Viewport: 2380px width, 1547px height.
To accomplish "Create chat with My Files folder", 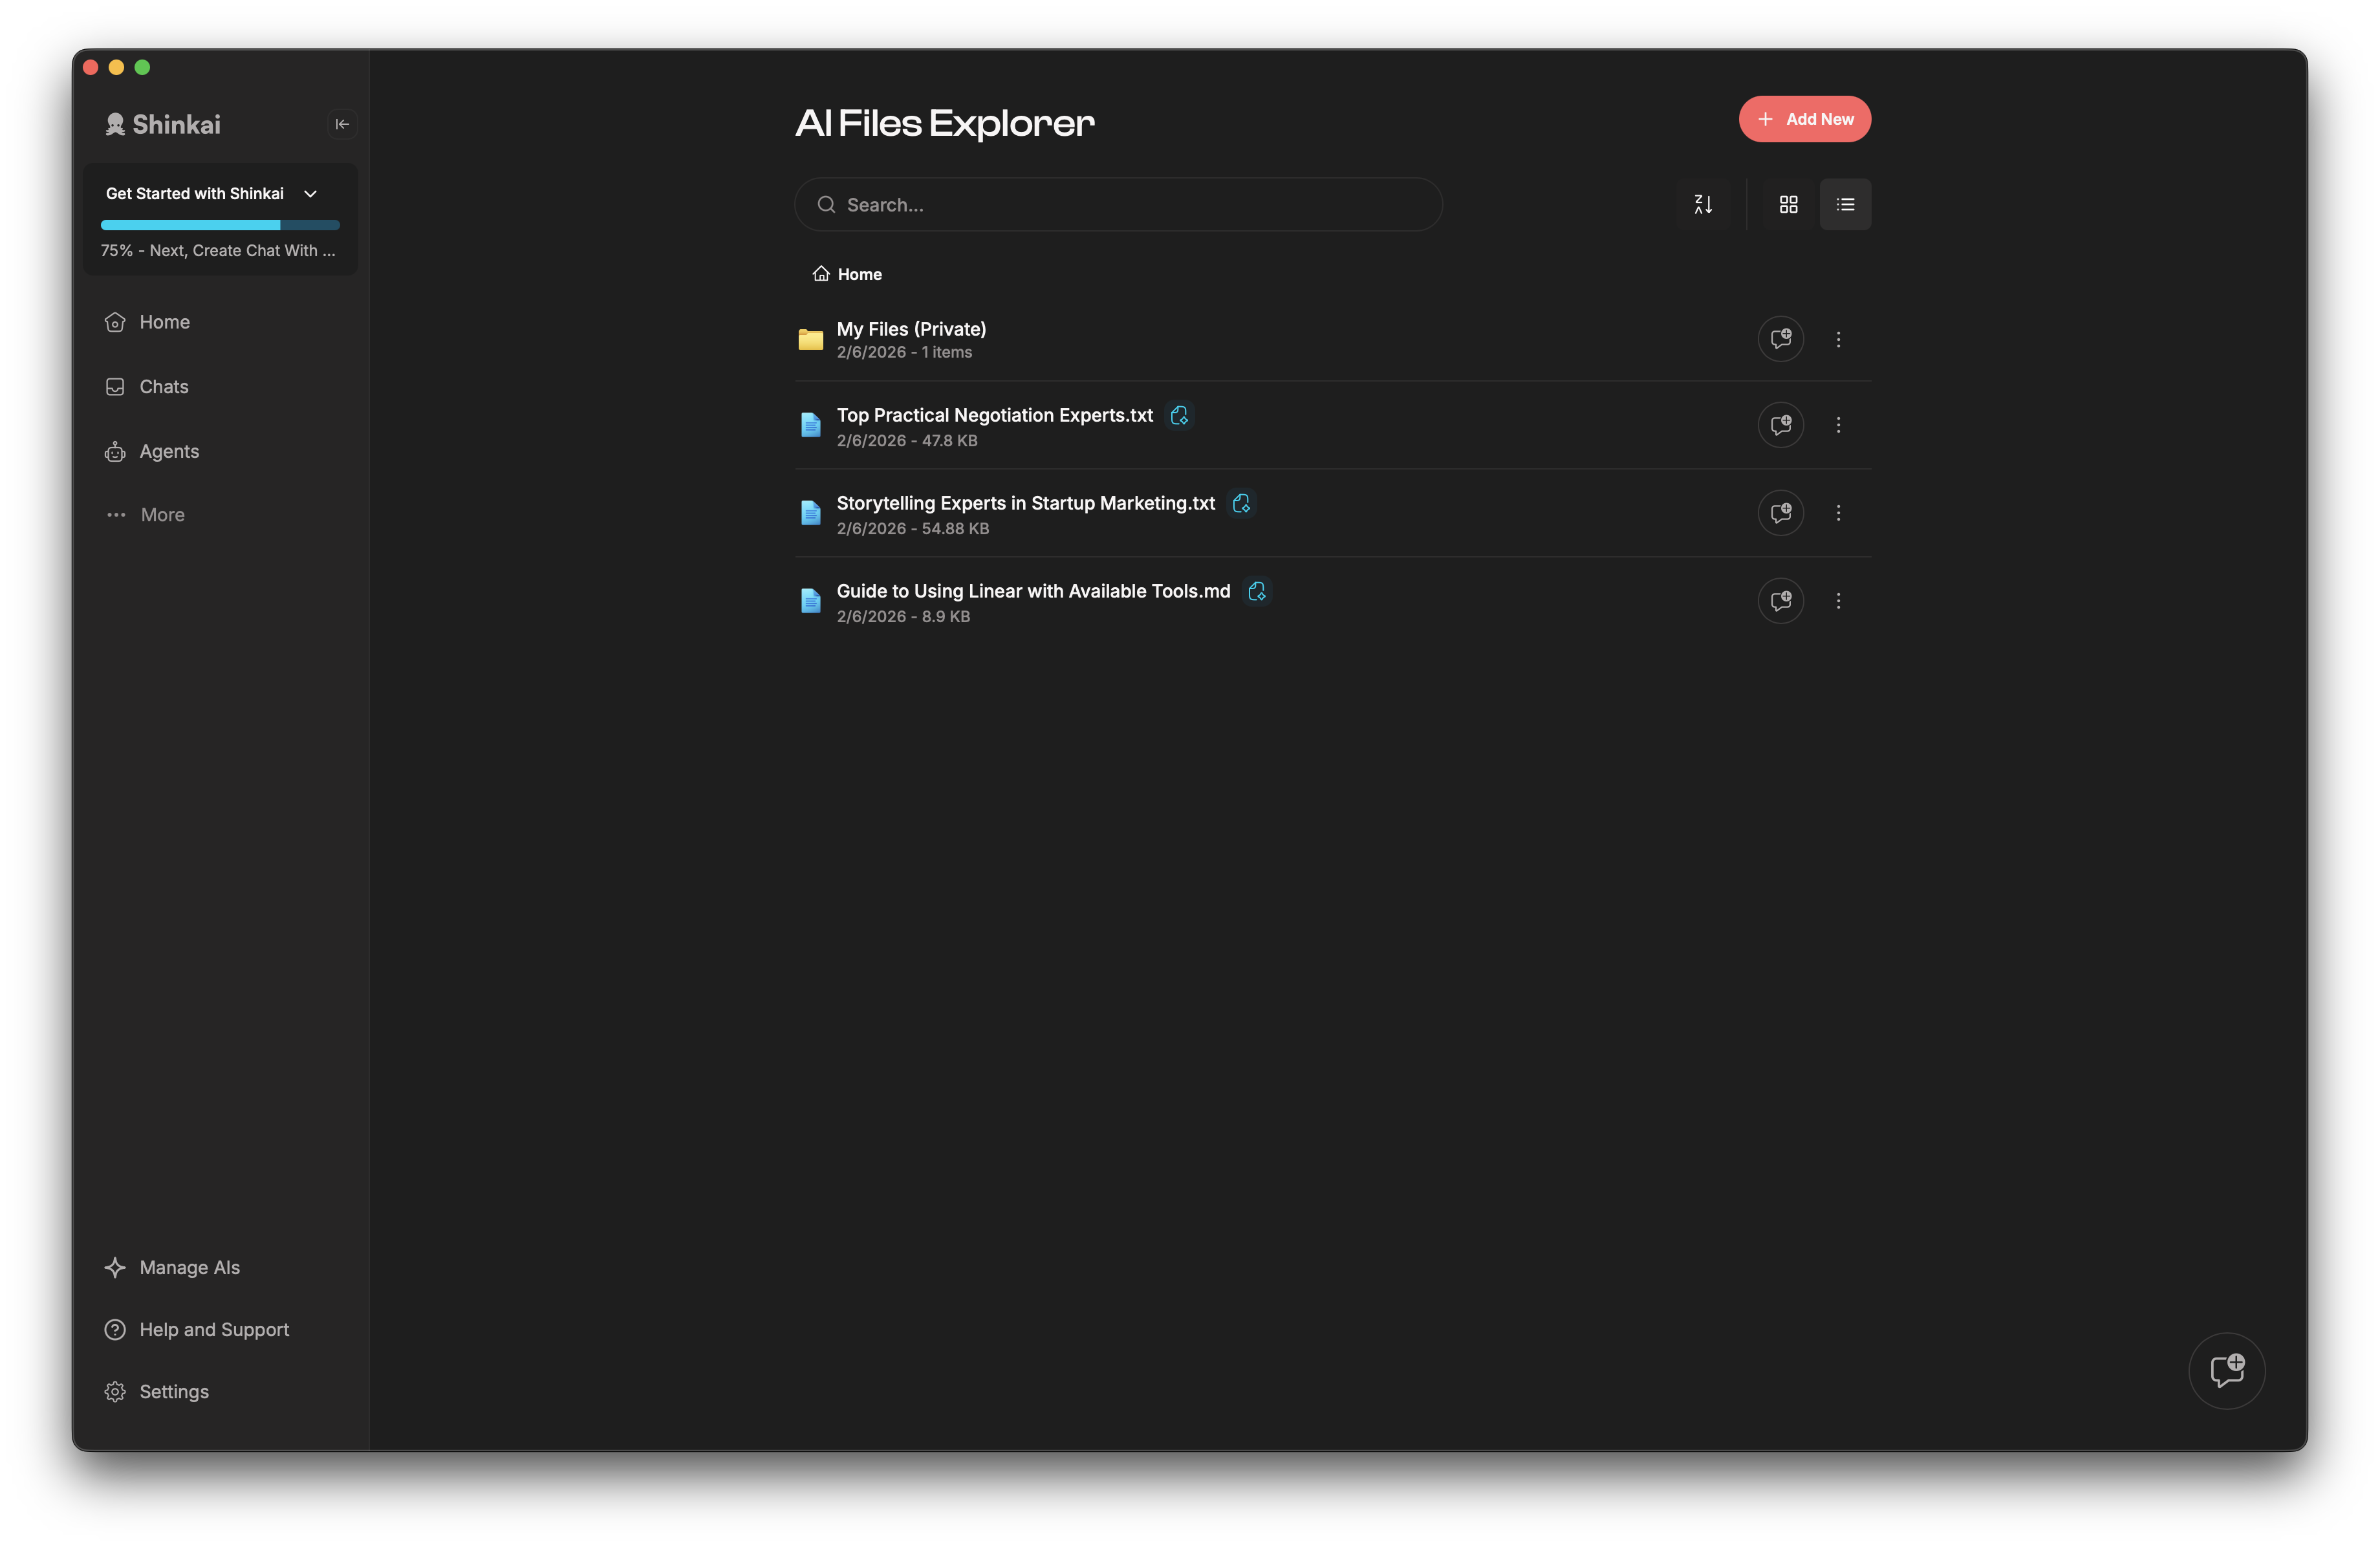I will click(x=1781, y=339).
